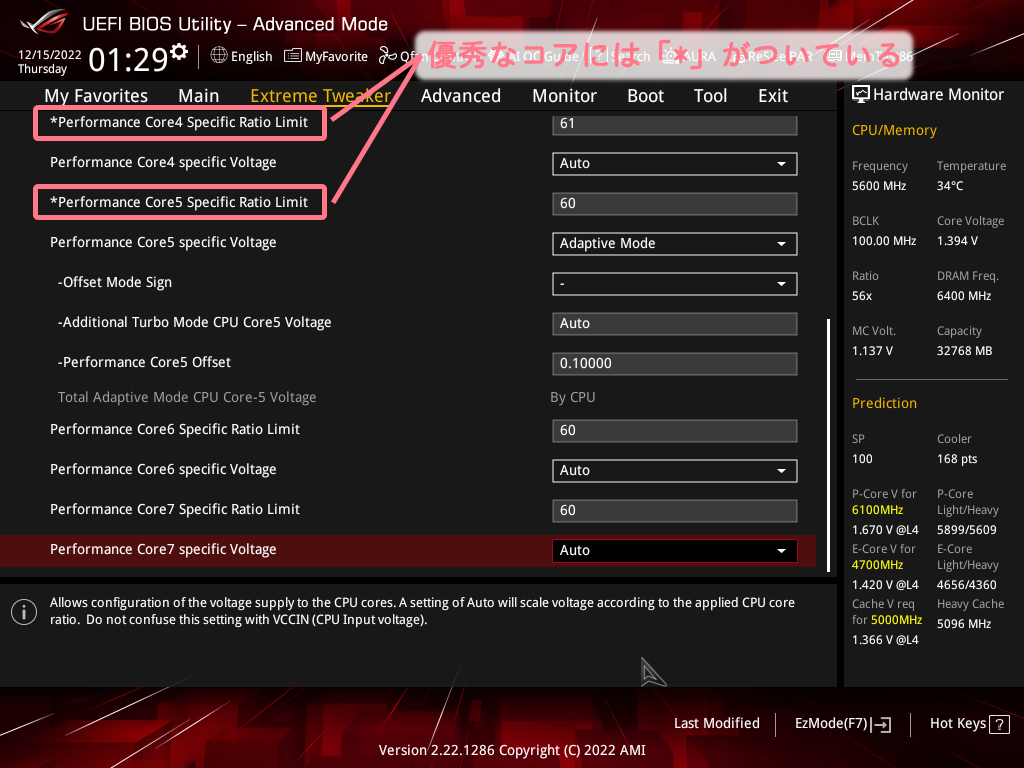The height and width of the screenshot is (768, 1024).
Task: Open the Tool tab
Action: [710, 95]
